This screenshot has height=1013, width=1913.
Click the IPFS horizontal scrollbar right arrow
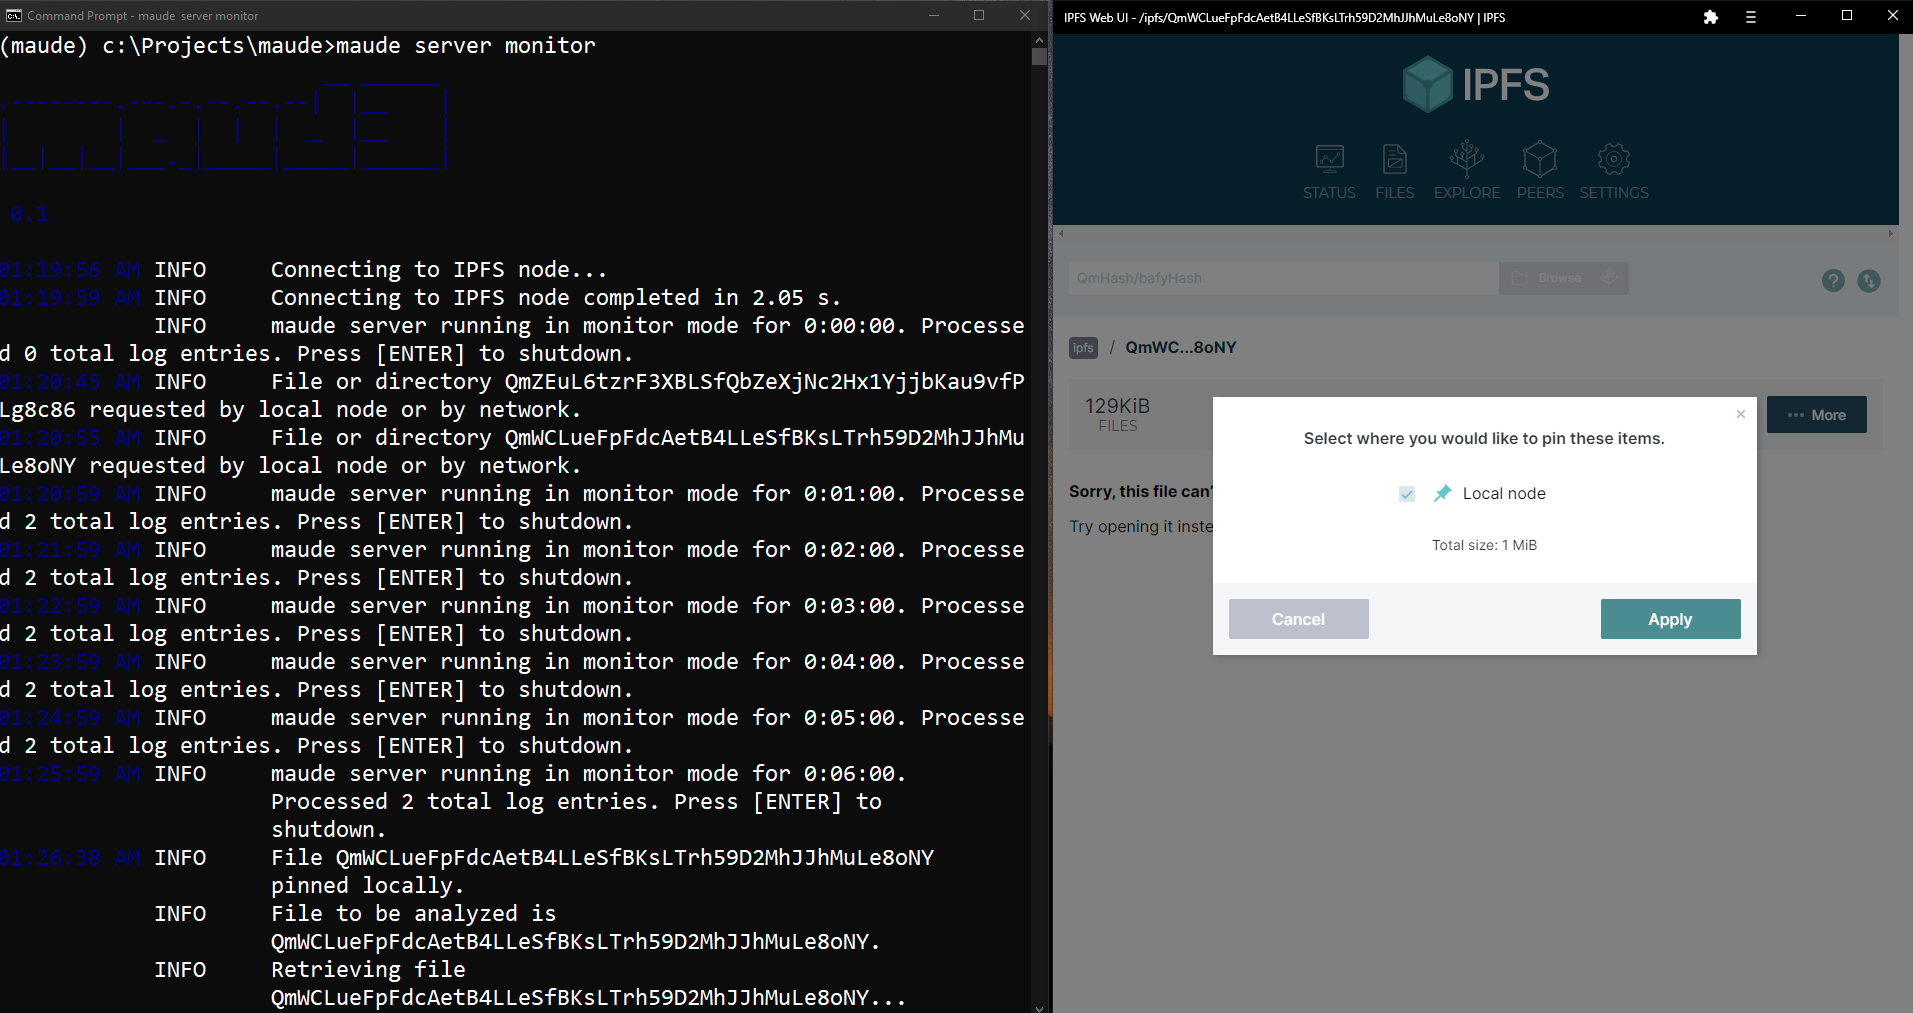coord(1890,234)
